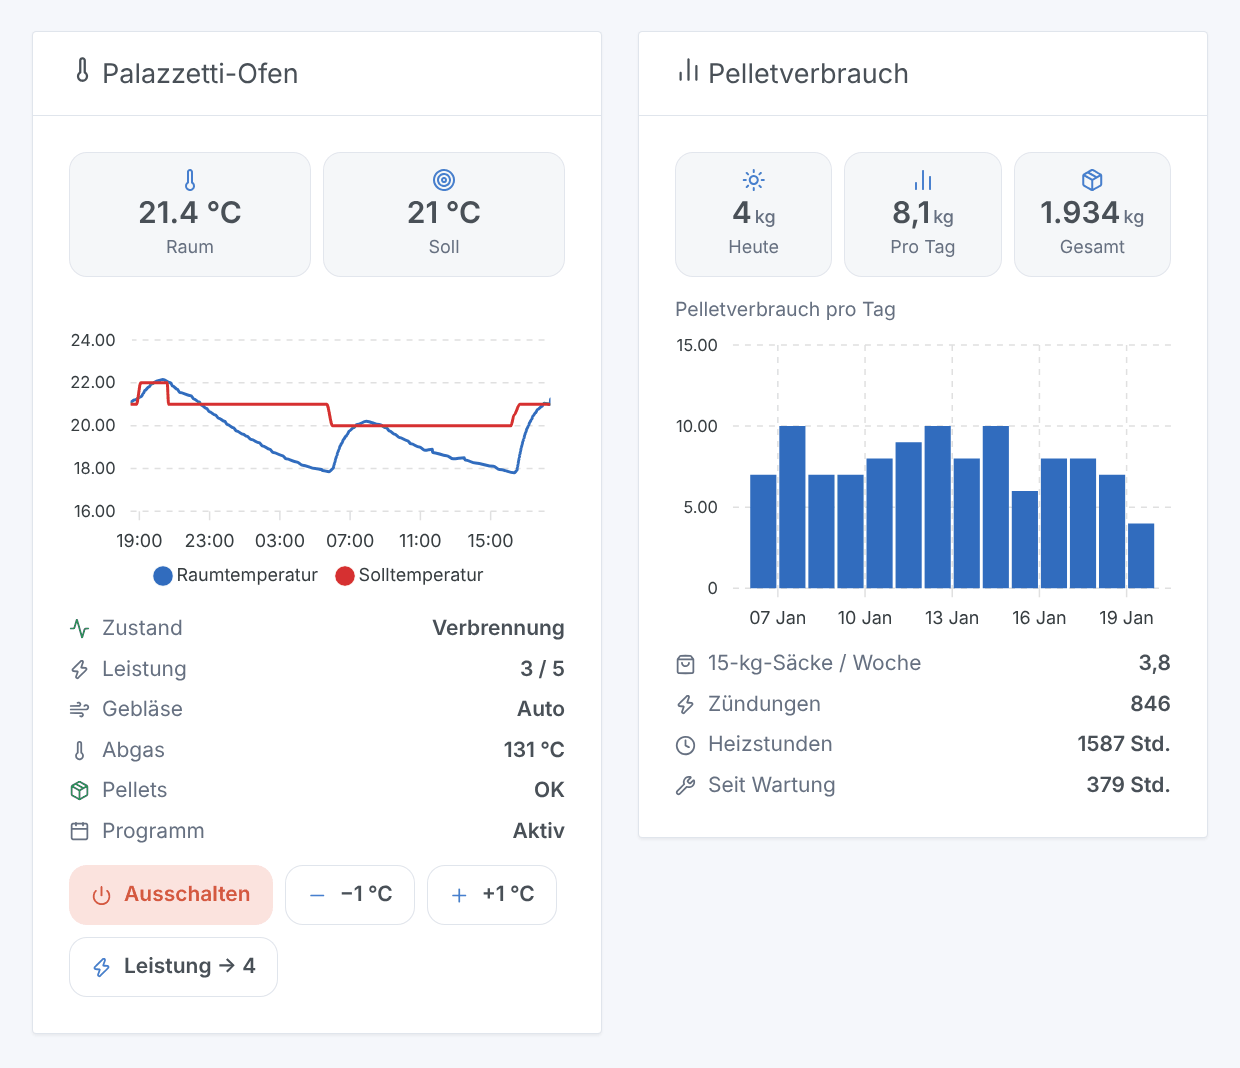Click the package icon next to Pellets

click(x=80, y=790)
